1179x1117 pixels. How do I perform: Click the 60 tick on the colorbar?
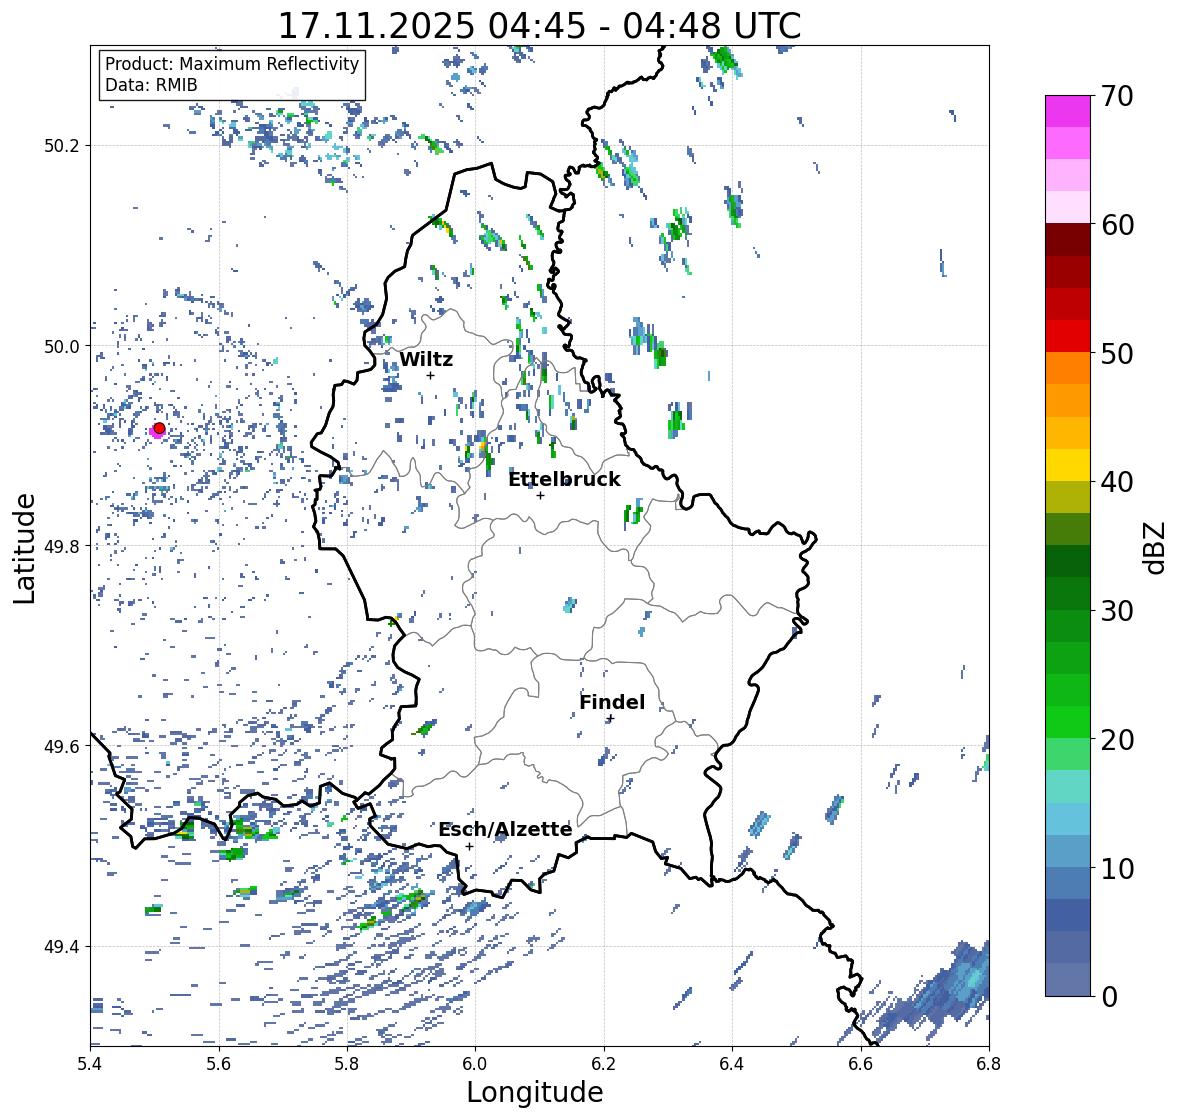(1116, 225)
